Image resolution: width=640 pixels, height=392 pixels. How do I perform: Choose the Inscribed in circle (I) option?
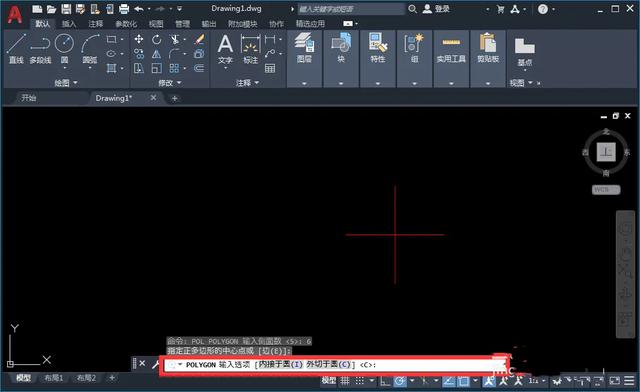point(281,364)
